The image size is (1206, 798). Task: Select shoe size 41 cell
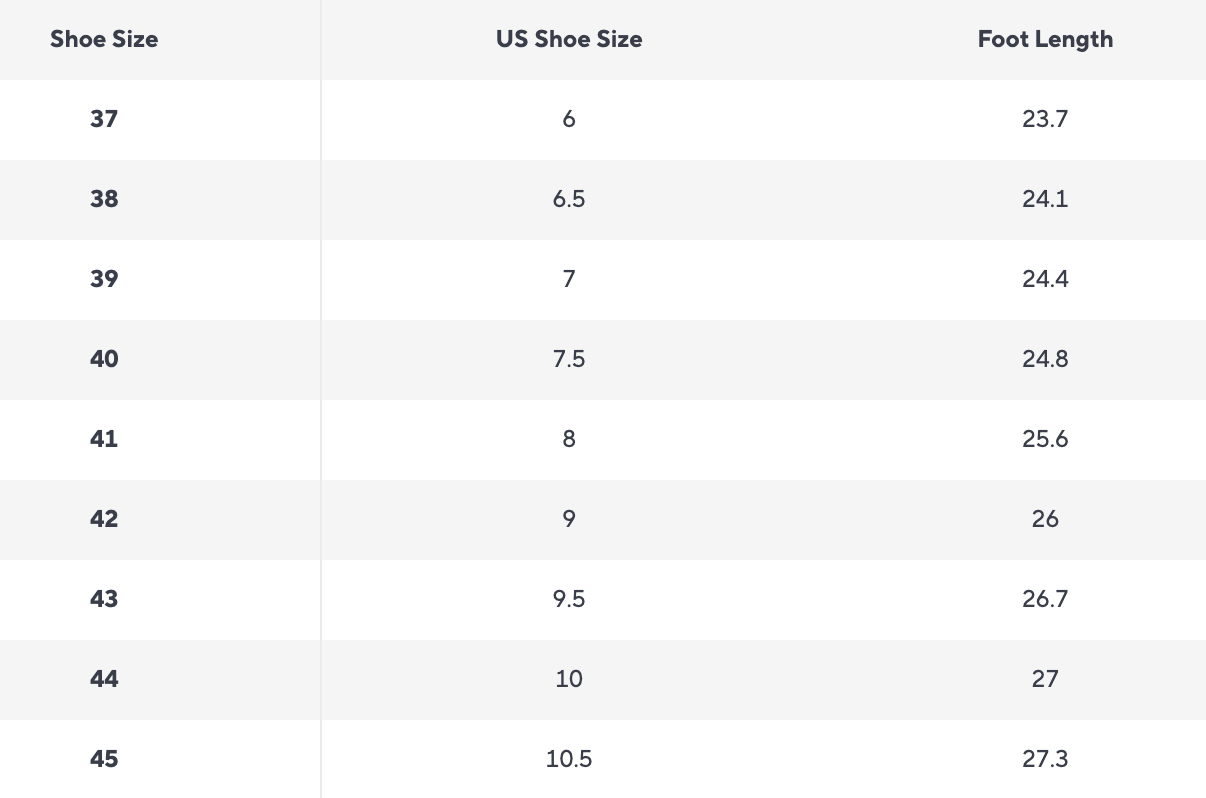pos(104,439)
